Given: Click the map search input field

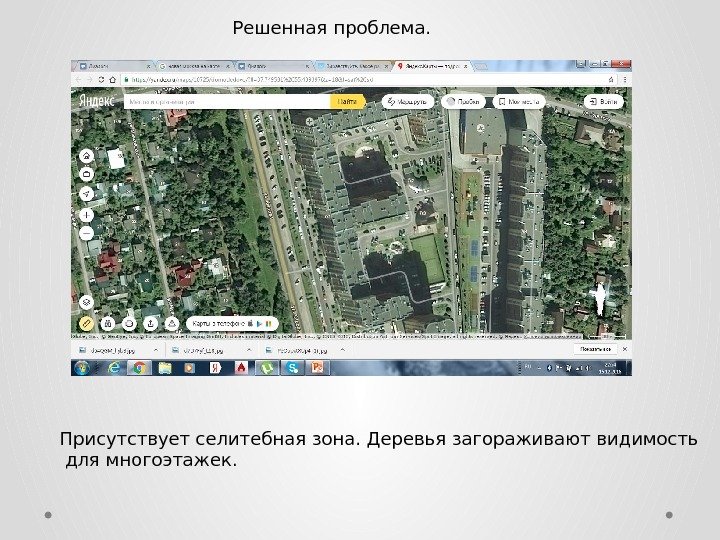Looking at the screenshot, I should click(x=227, y=101).
